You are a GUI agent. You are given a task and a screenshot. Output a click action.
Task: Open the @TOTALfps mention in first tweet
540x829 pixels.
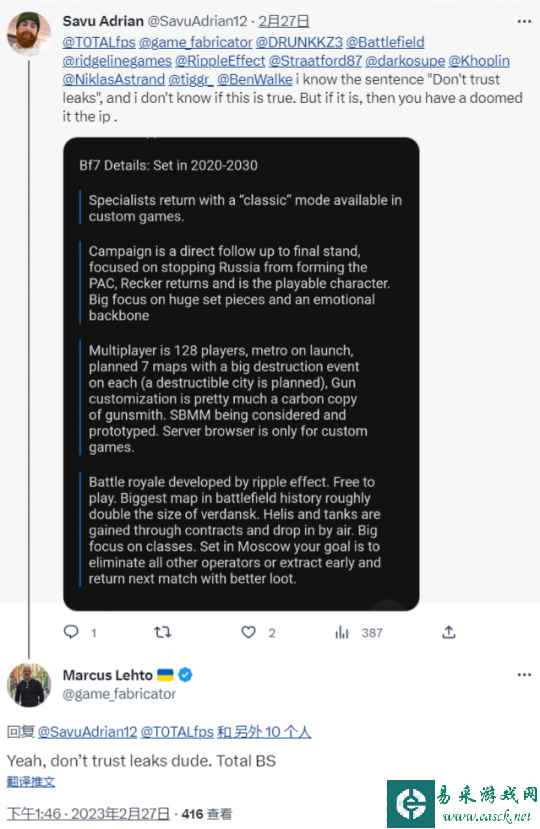pos(99,42)
